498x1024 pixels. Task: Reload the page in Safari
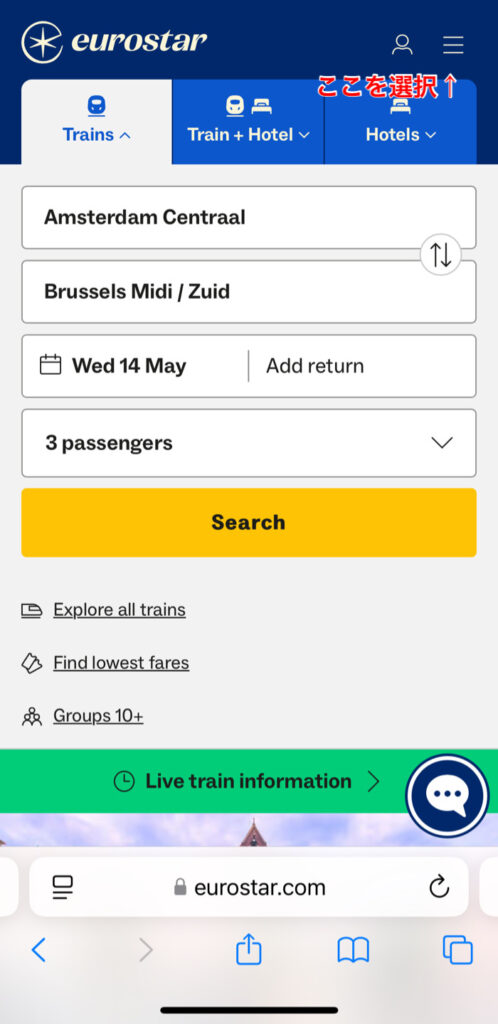point(439,887)
